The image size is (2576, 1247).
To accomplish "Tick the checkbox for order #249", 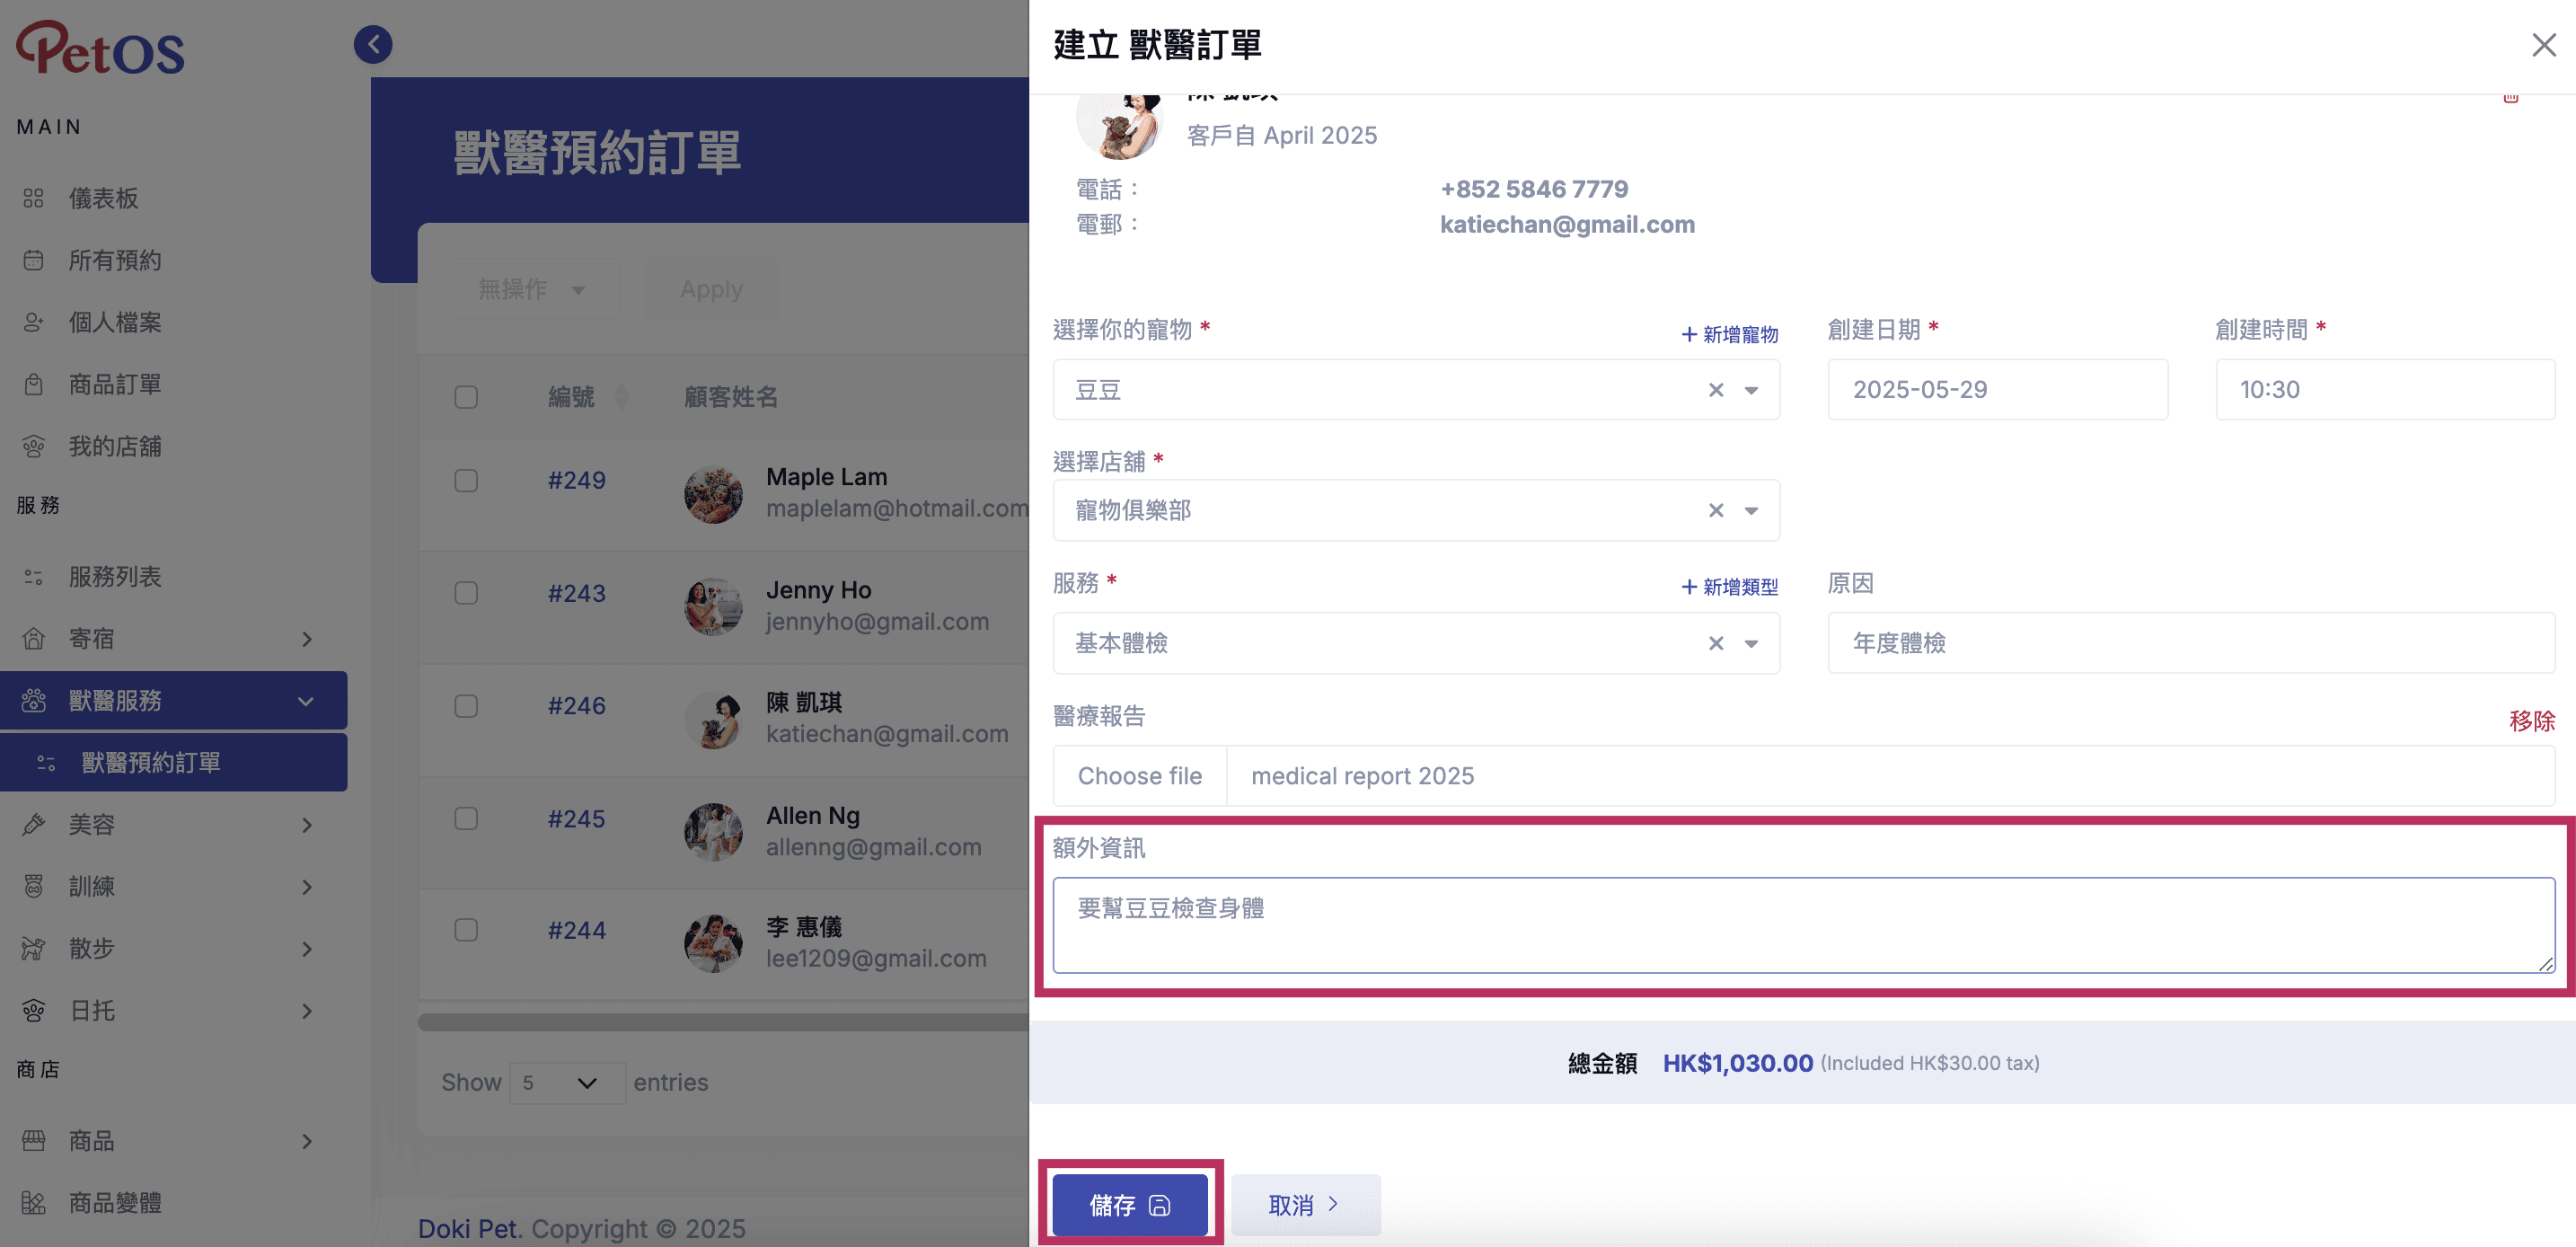I will point(466,480).
